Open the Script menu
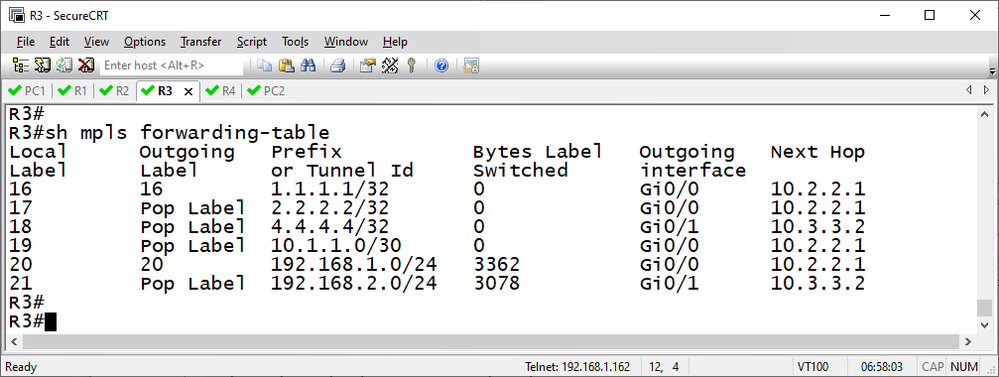Image resolution: width=999 pixels, height=377 pixels. (x=252, y=42)
